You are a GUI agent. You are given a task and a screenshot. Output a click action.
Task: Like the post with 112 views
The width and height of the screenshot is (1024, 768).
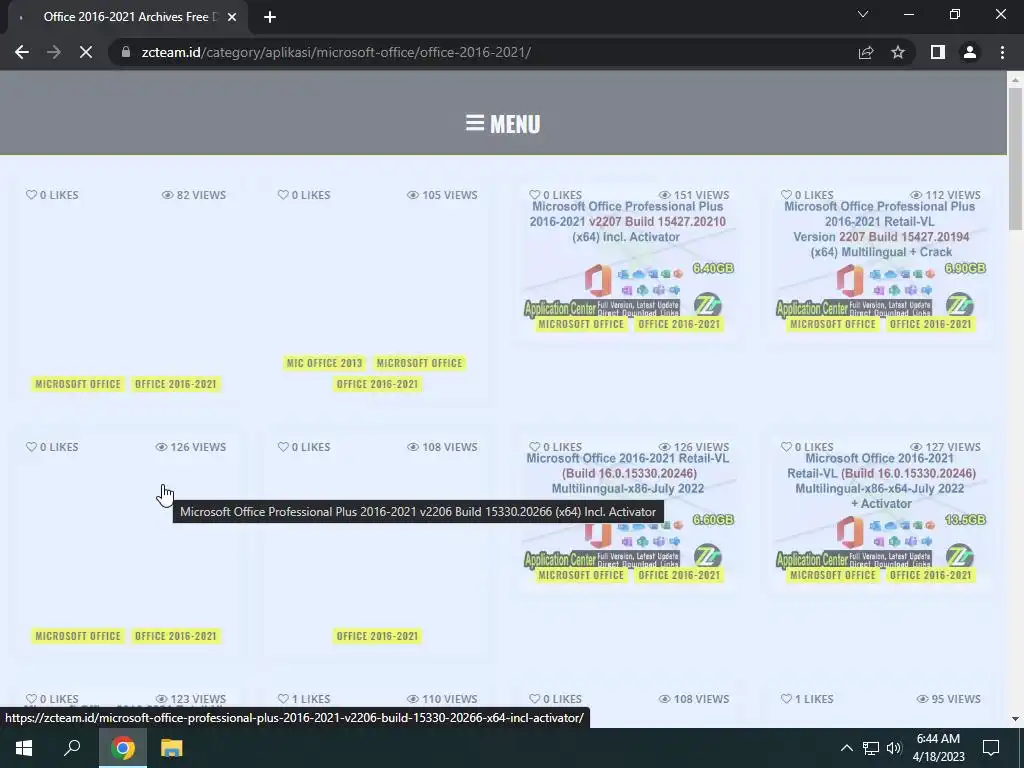807,195
